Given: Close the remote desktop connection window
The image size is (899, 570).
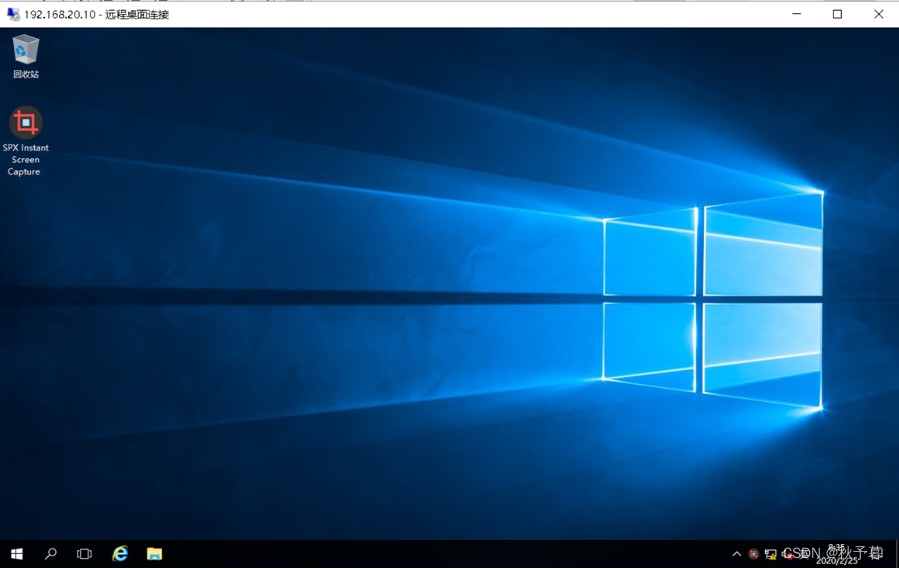Looking at the screenshot, I should pos(878,14).
